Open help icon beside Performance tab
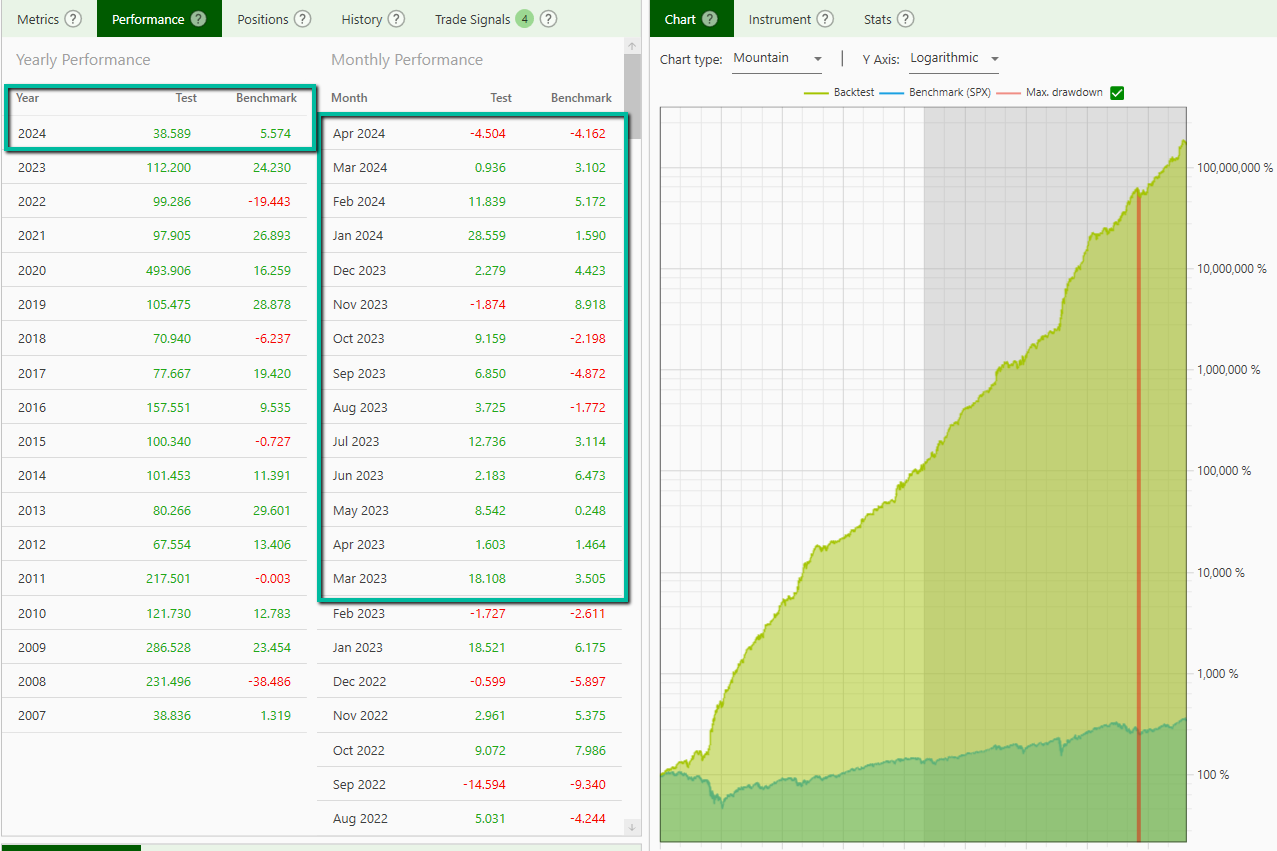The width and height of the screenshot is (1277, 851). [199, 19]
